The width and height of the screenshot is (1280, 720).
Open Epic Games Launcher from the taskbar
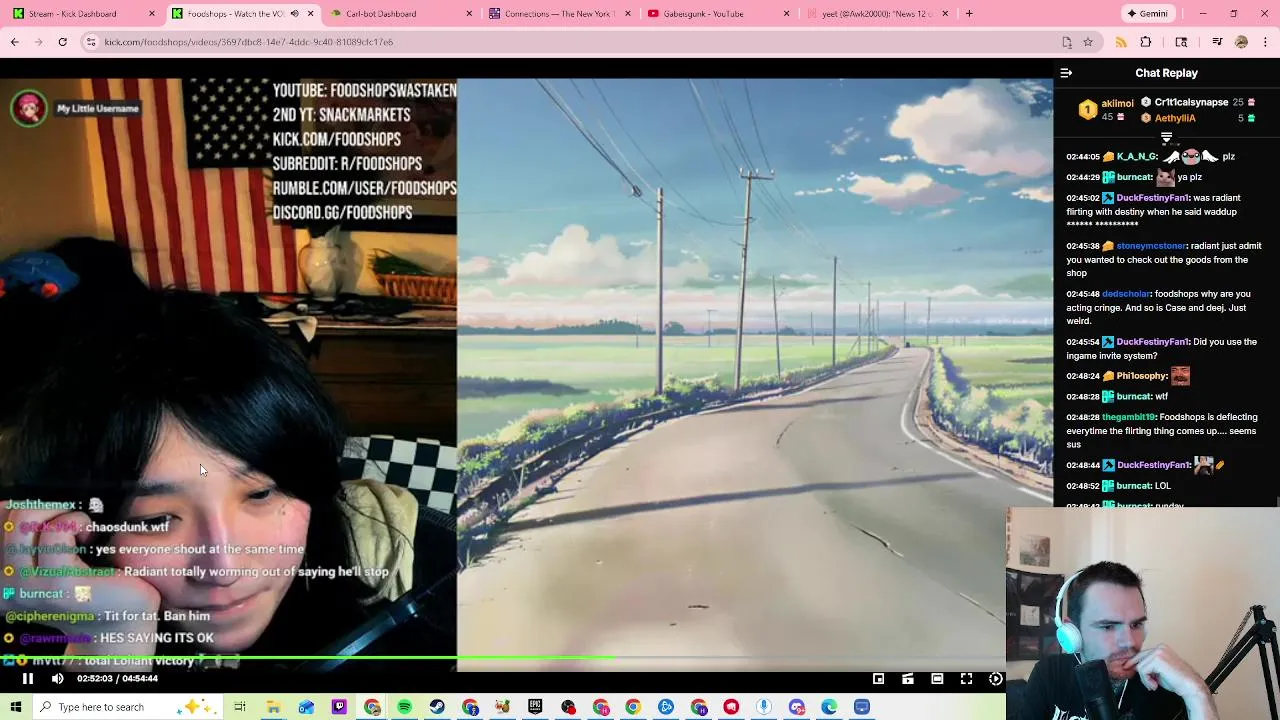pos(535,707)
